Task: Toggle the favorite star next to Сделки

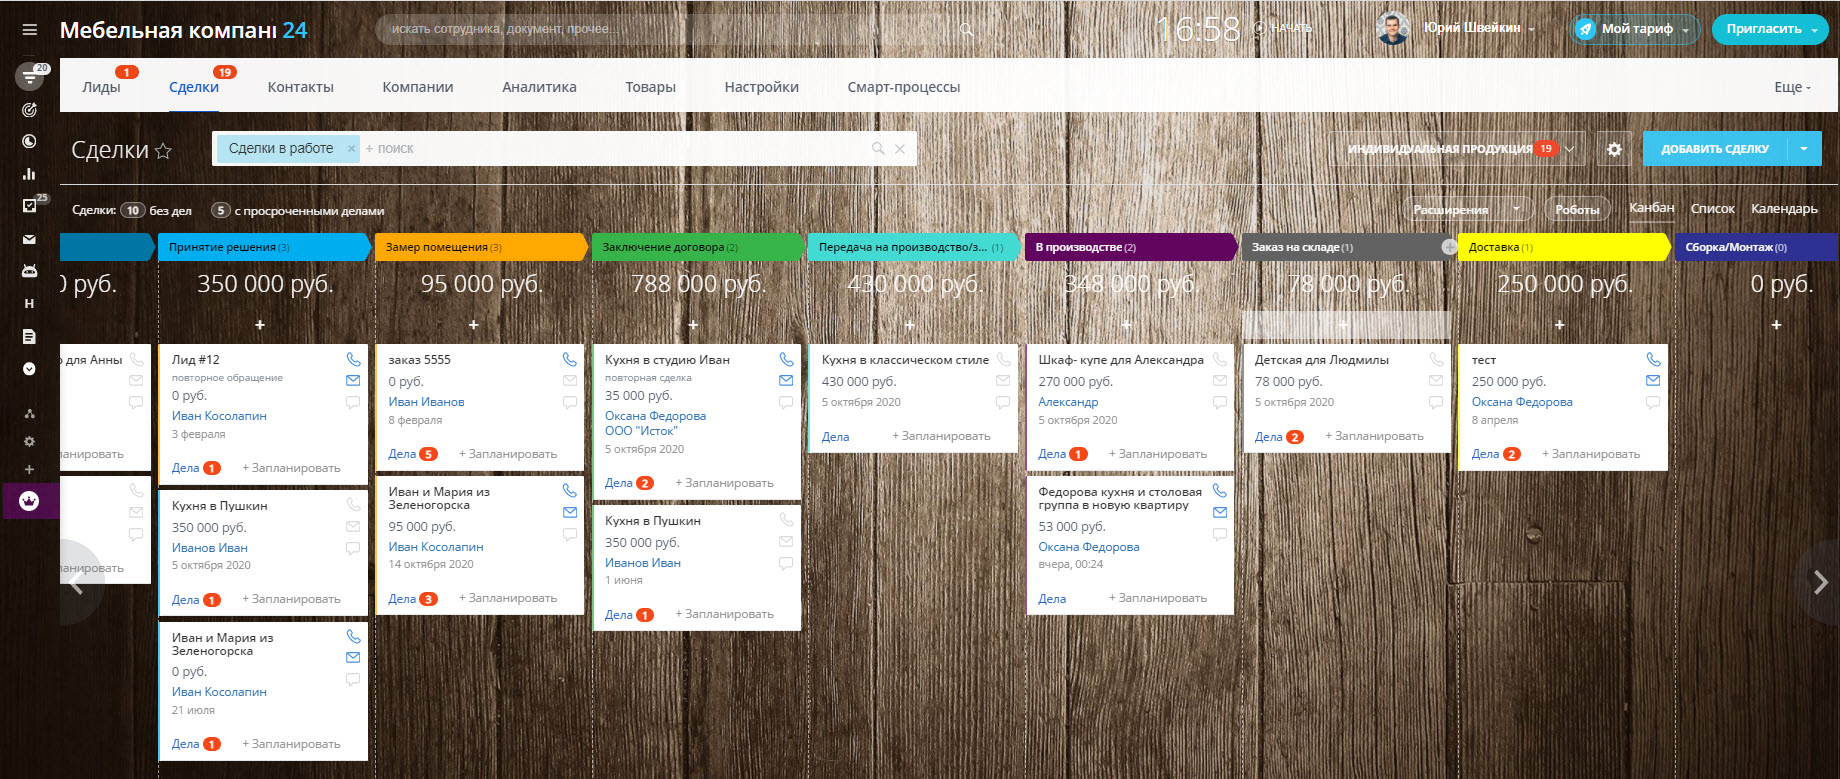Action: pyautogui.click(x=163, y=151)
